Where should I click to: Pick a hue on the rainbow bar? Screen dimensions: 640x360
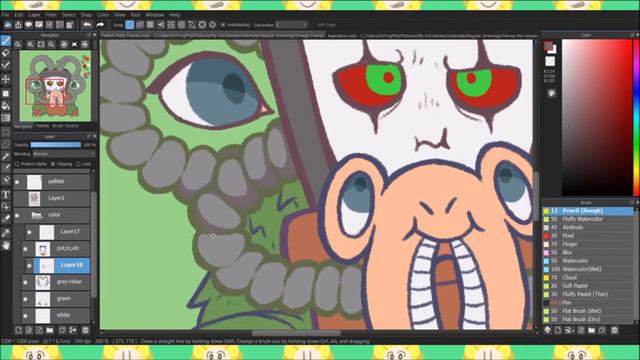tap(637, 118)
